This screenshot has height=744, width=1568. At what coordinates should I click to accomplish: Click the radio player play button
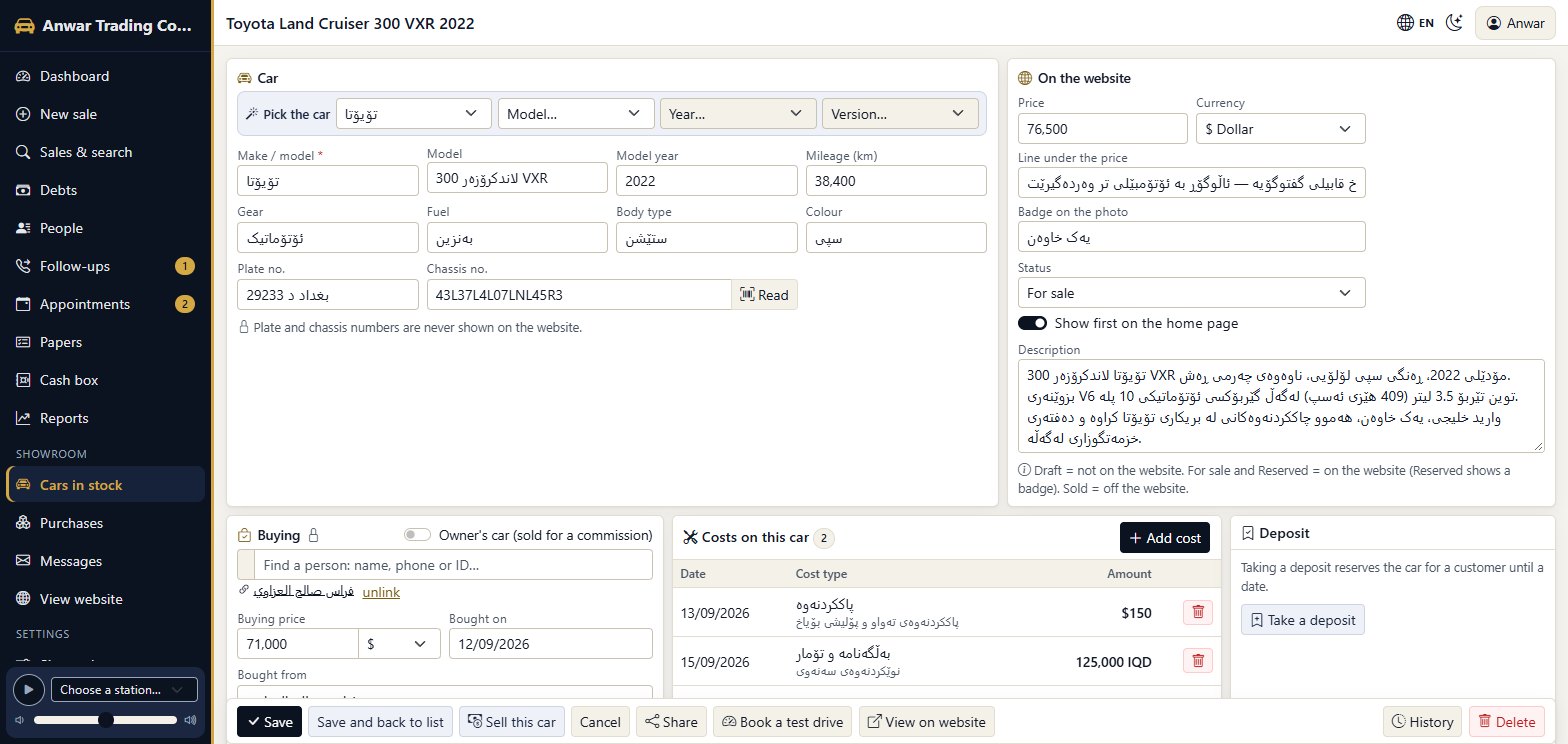(x=28, y=689)
